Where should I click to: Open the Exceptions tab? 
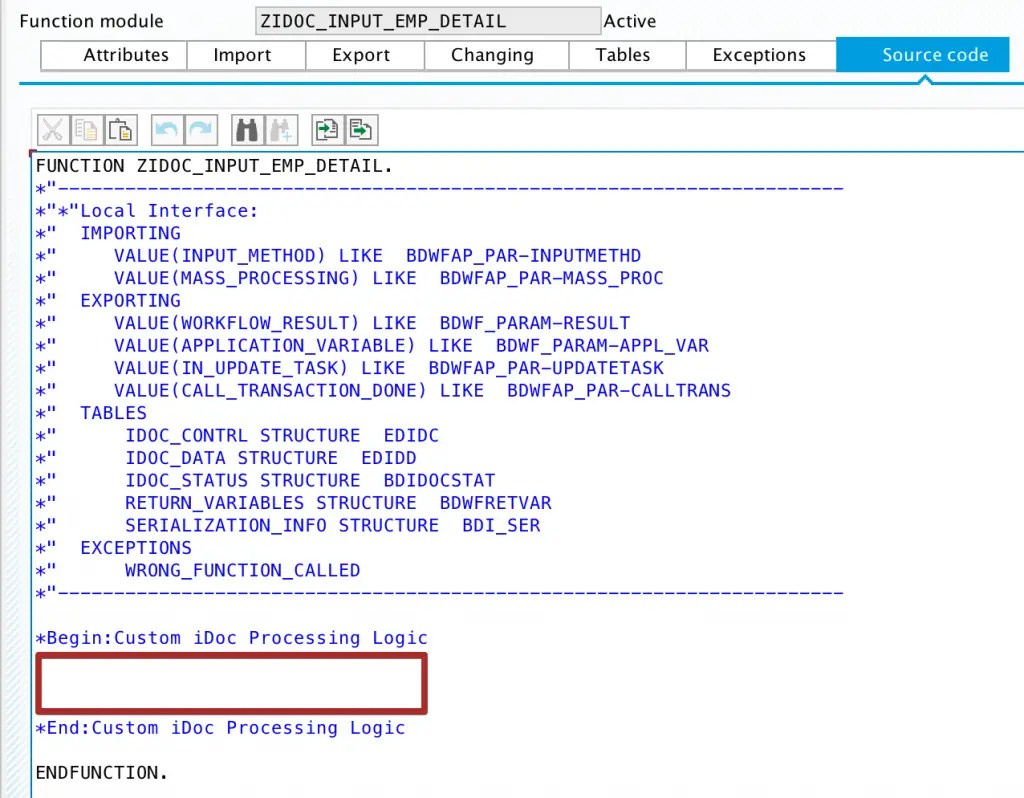[x=759, y=55]
